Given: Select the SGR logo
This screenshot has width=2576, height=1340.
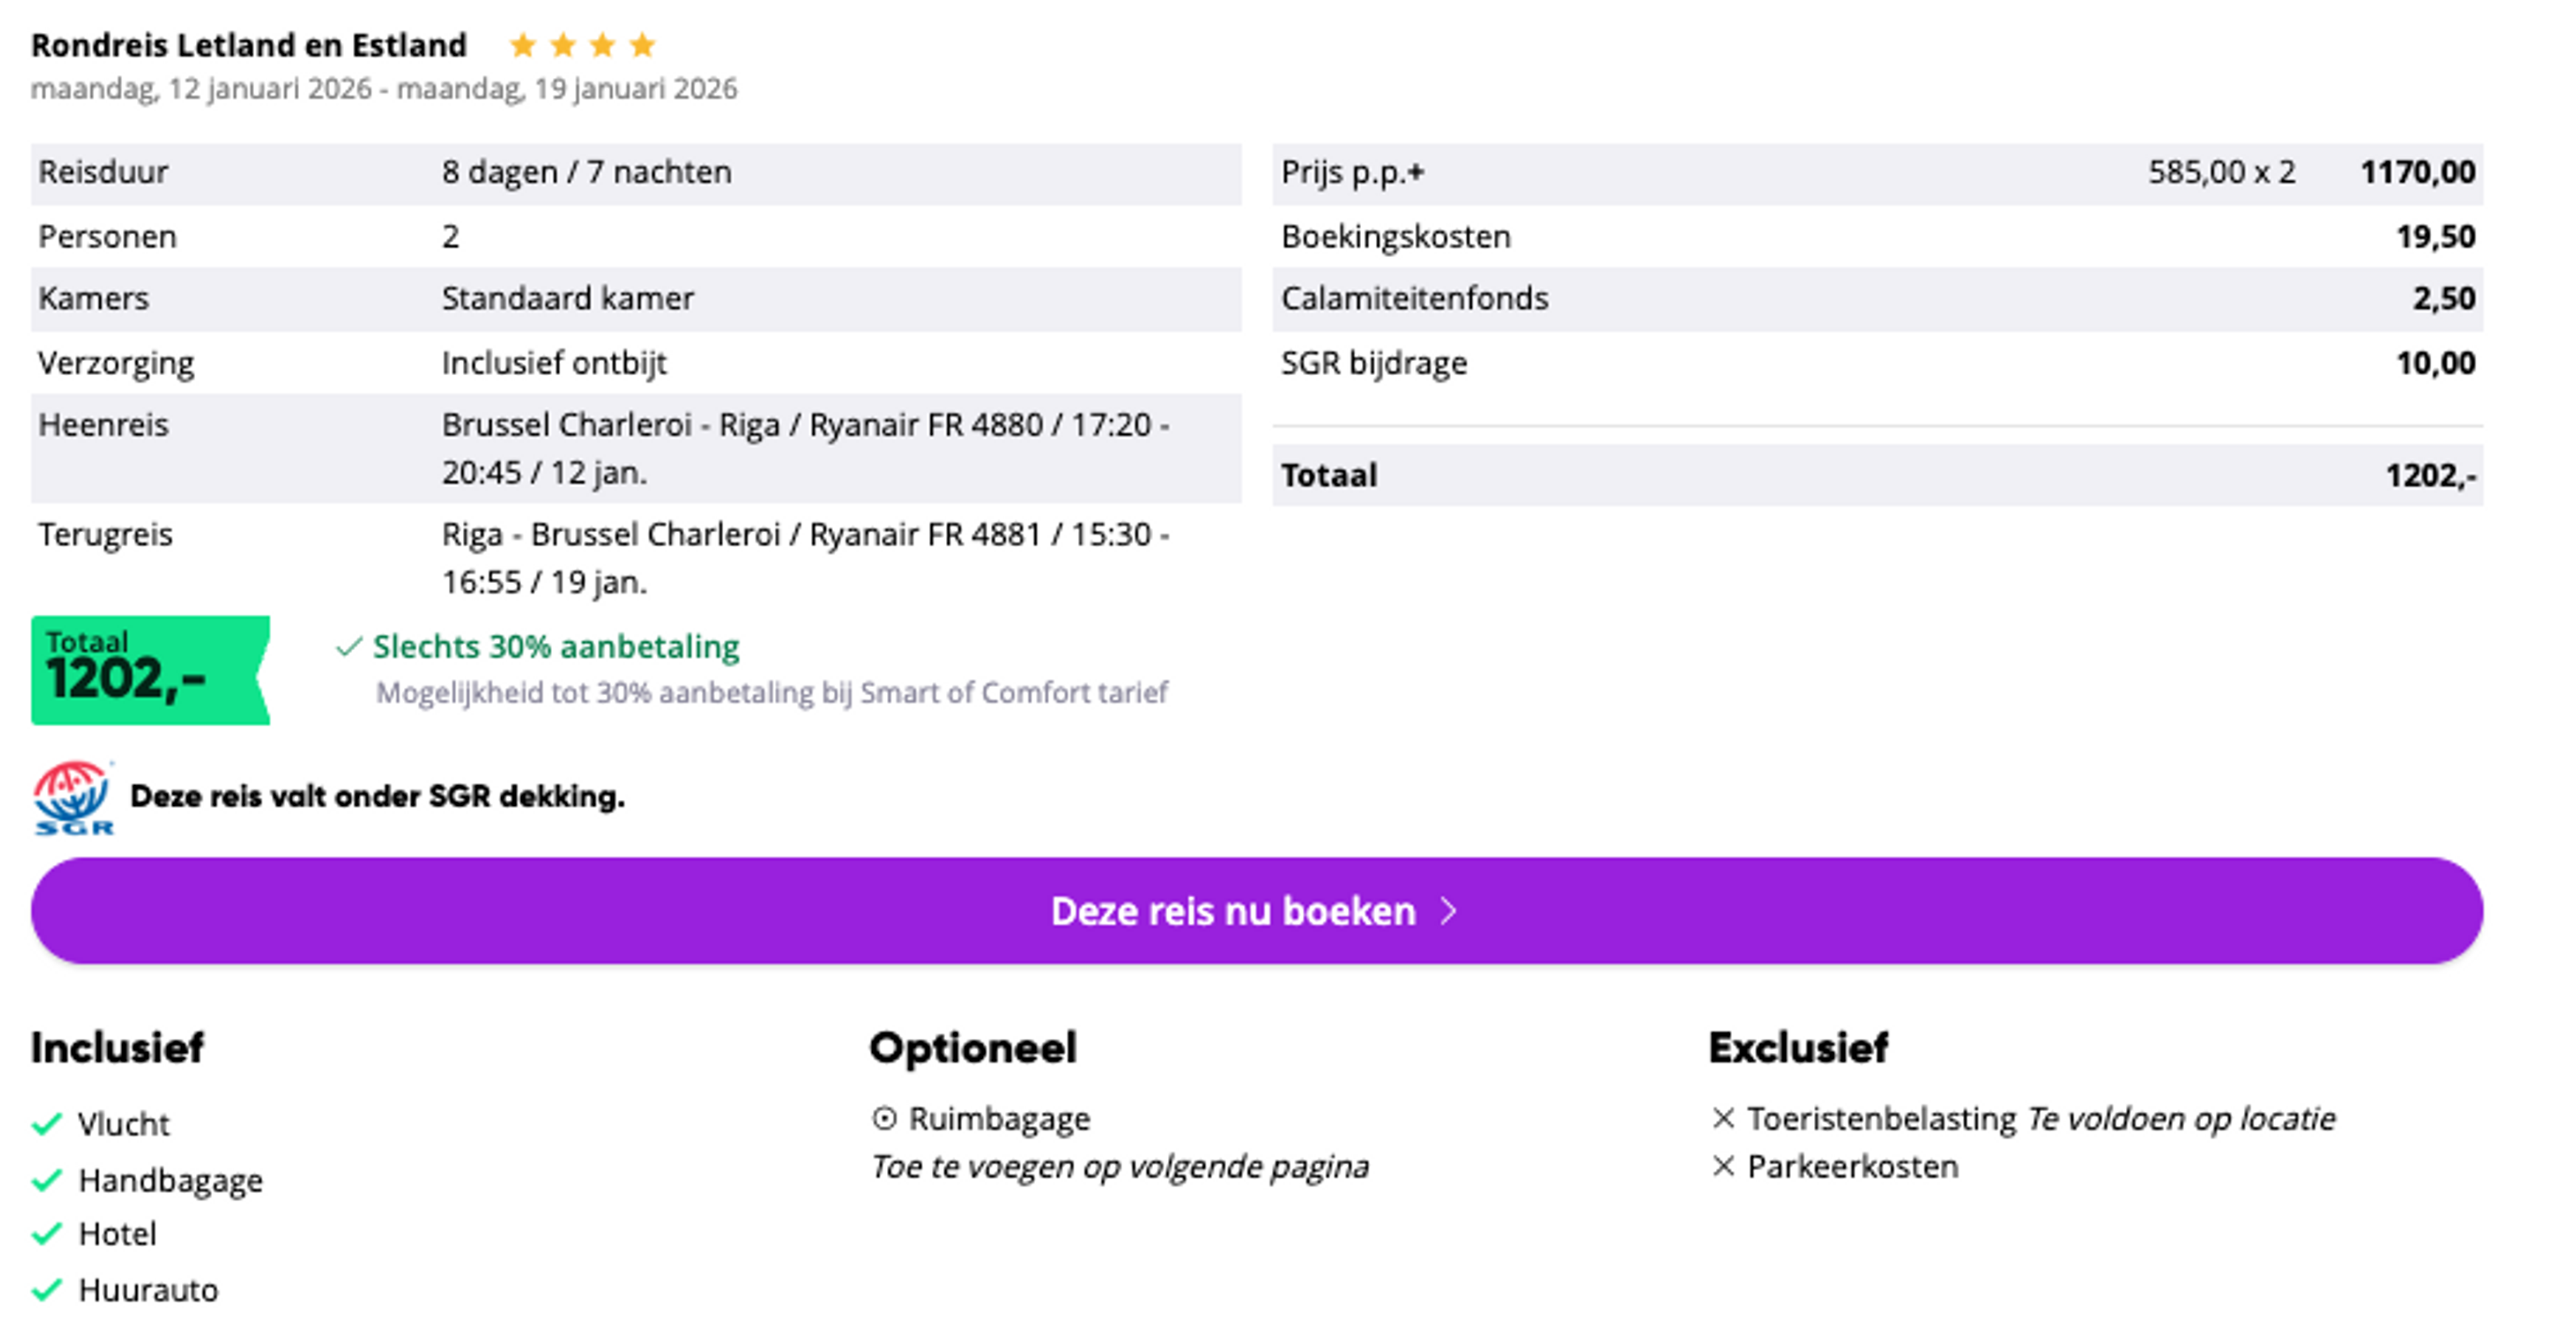Looking at the screenshot, I should [x=74, y=800].
